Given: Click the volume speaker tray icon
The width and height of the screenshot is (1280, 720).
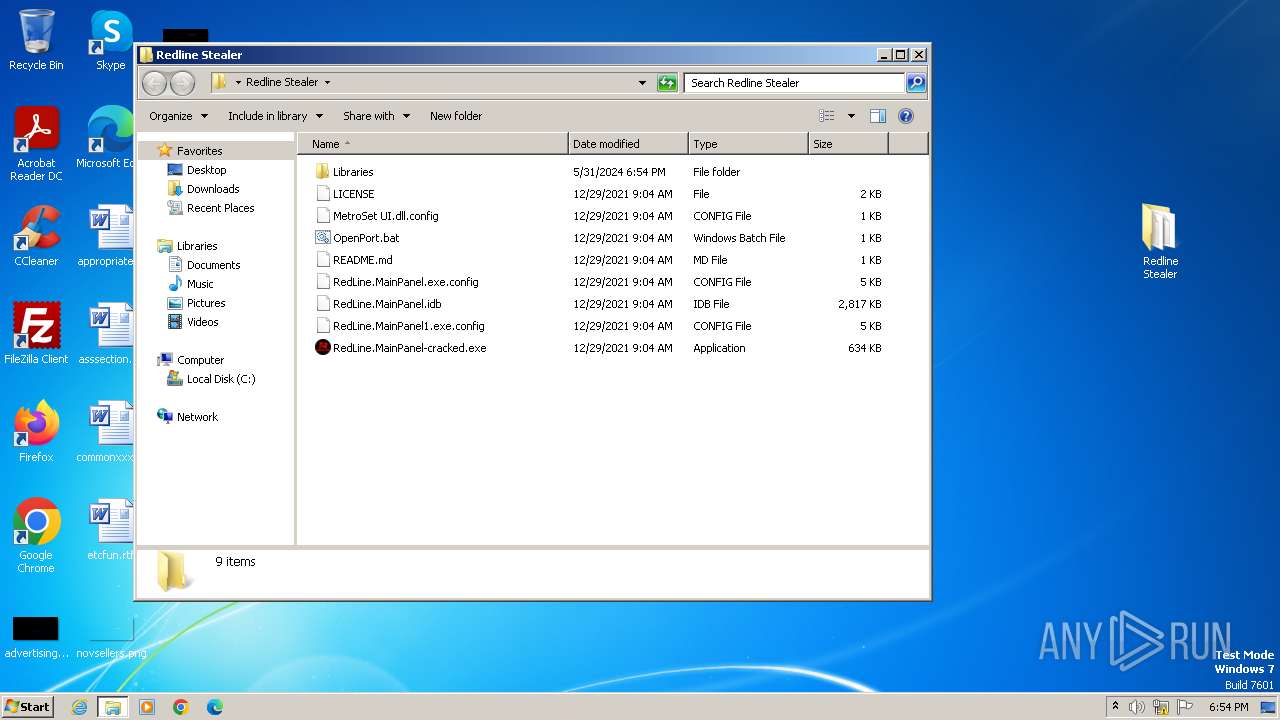Looking at the screenshot, I should (x=1137, y=707).
